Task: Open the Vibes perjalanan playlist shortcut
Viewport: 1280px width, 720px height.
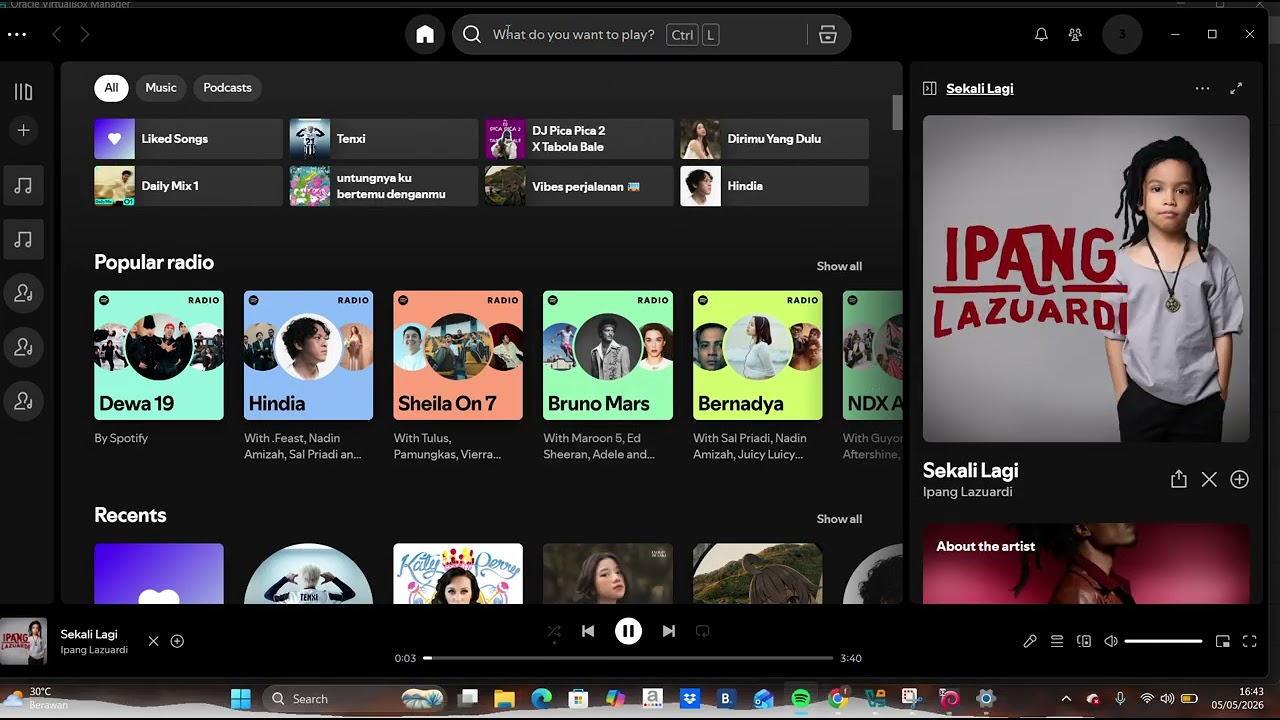Action: coord(580,186)
